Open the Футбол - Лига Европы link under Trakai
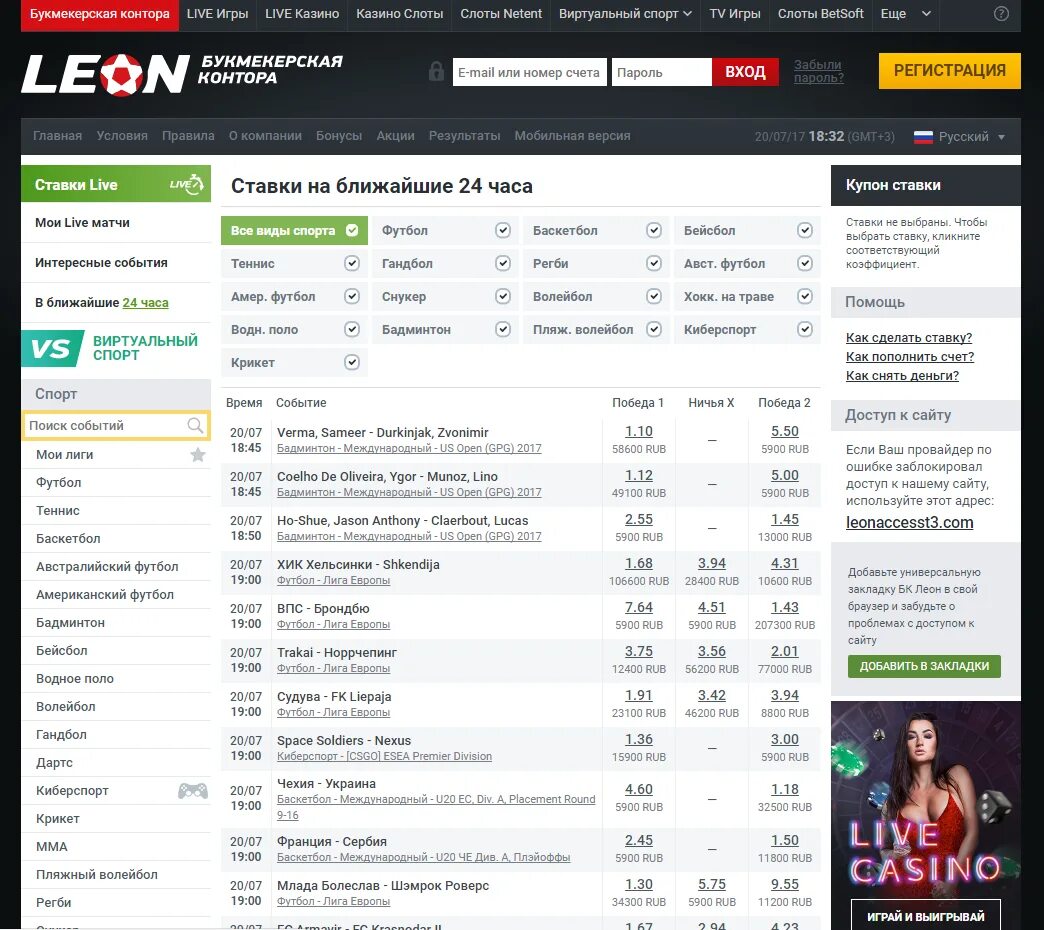Image resolution: width=1044 pixels, height=930 pixels. coord(333,668)
